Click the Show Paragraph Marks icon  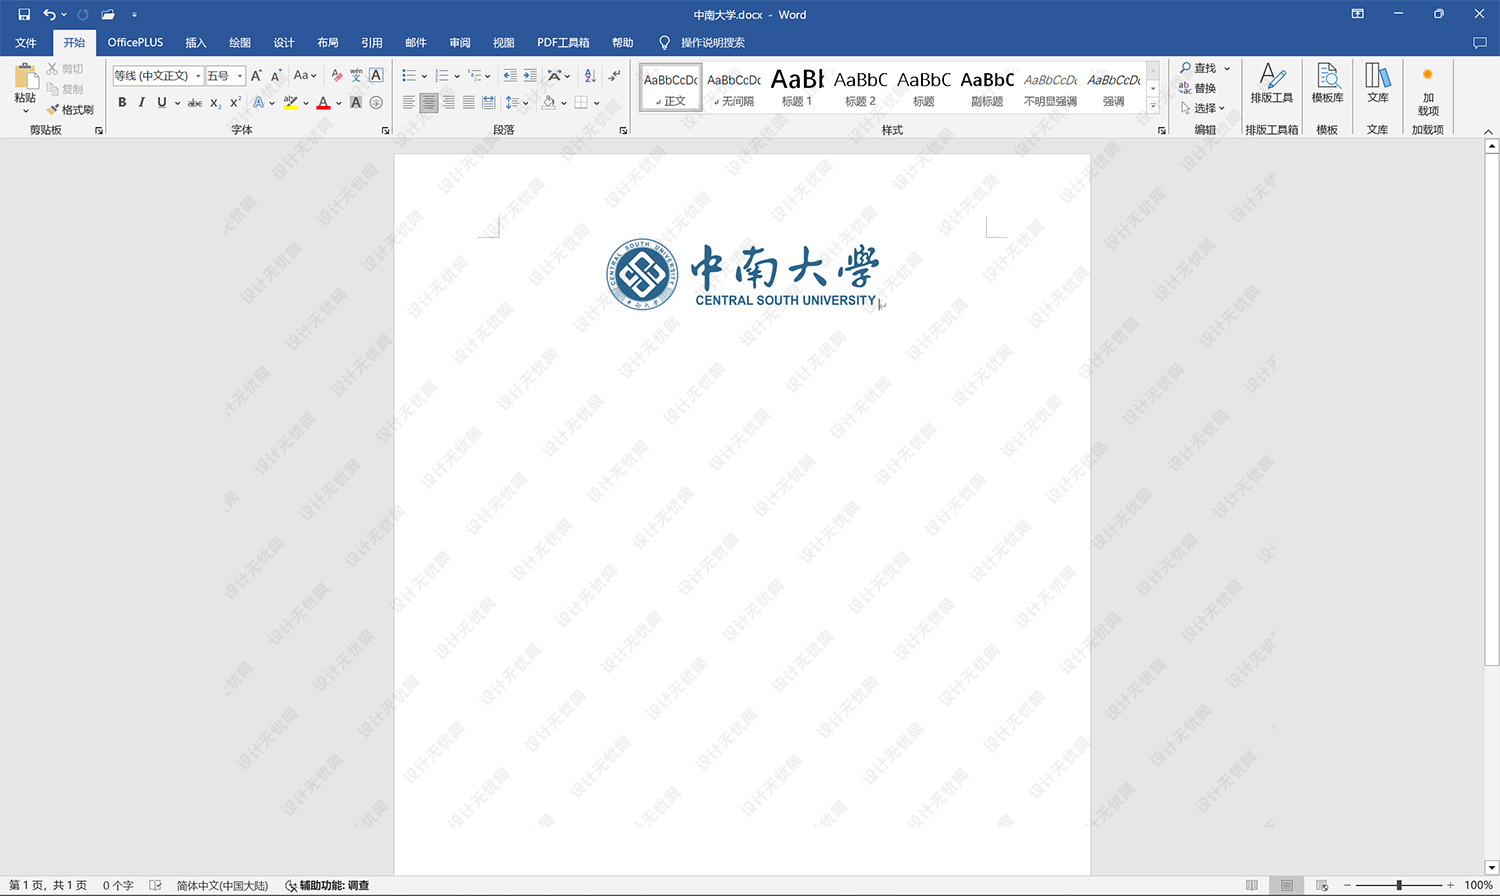(x=614, y=76)
